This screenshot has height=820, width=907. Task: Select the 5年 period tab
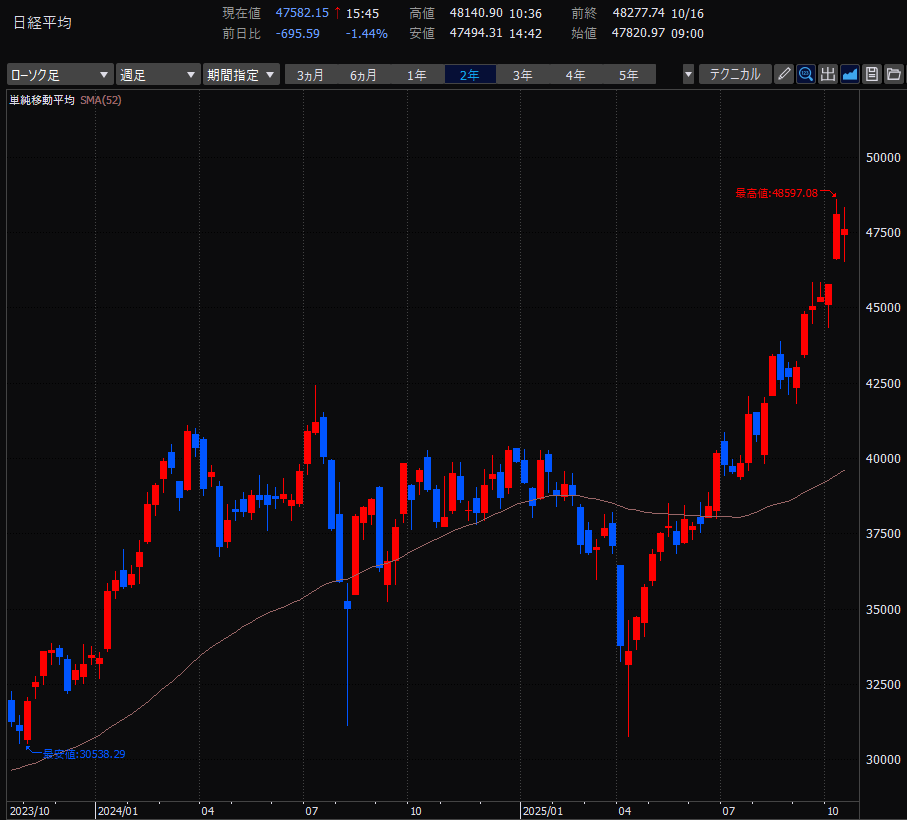[629, 75]
